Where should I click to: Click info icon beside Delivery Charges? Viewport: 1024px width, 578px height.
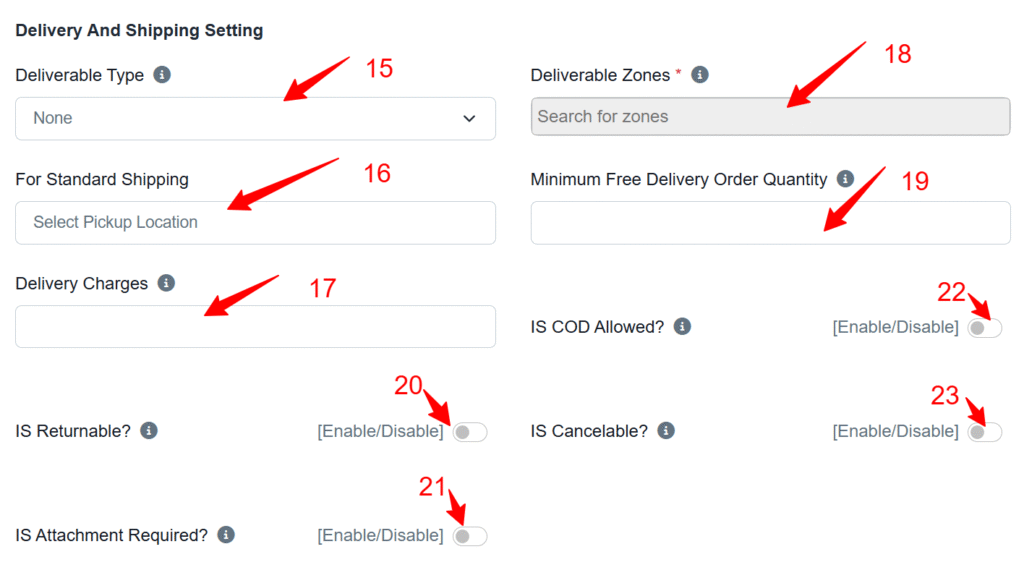click(x=166, y=283)
